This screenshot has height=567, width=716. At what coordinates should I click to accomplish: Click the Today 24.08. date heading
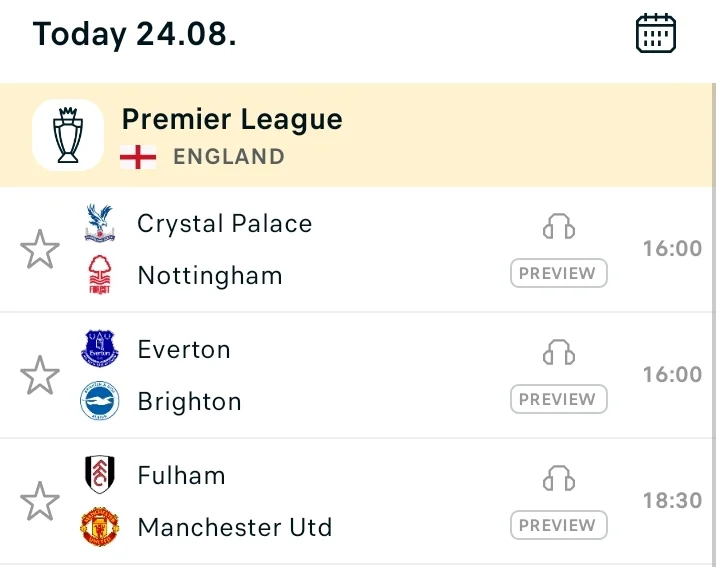click(135, 34)
